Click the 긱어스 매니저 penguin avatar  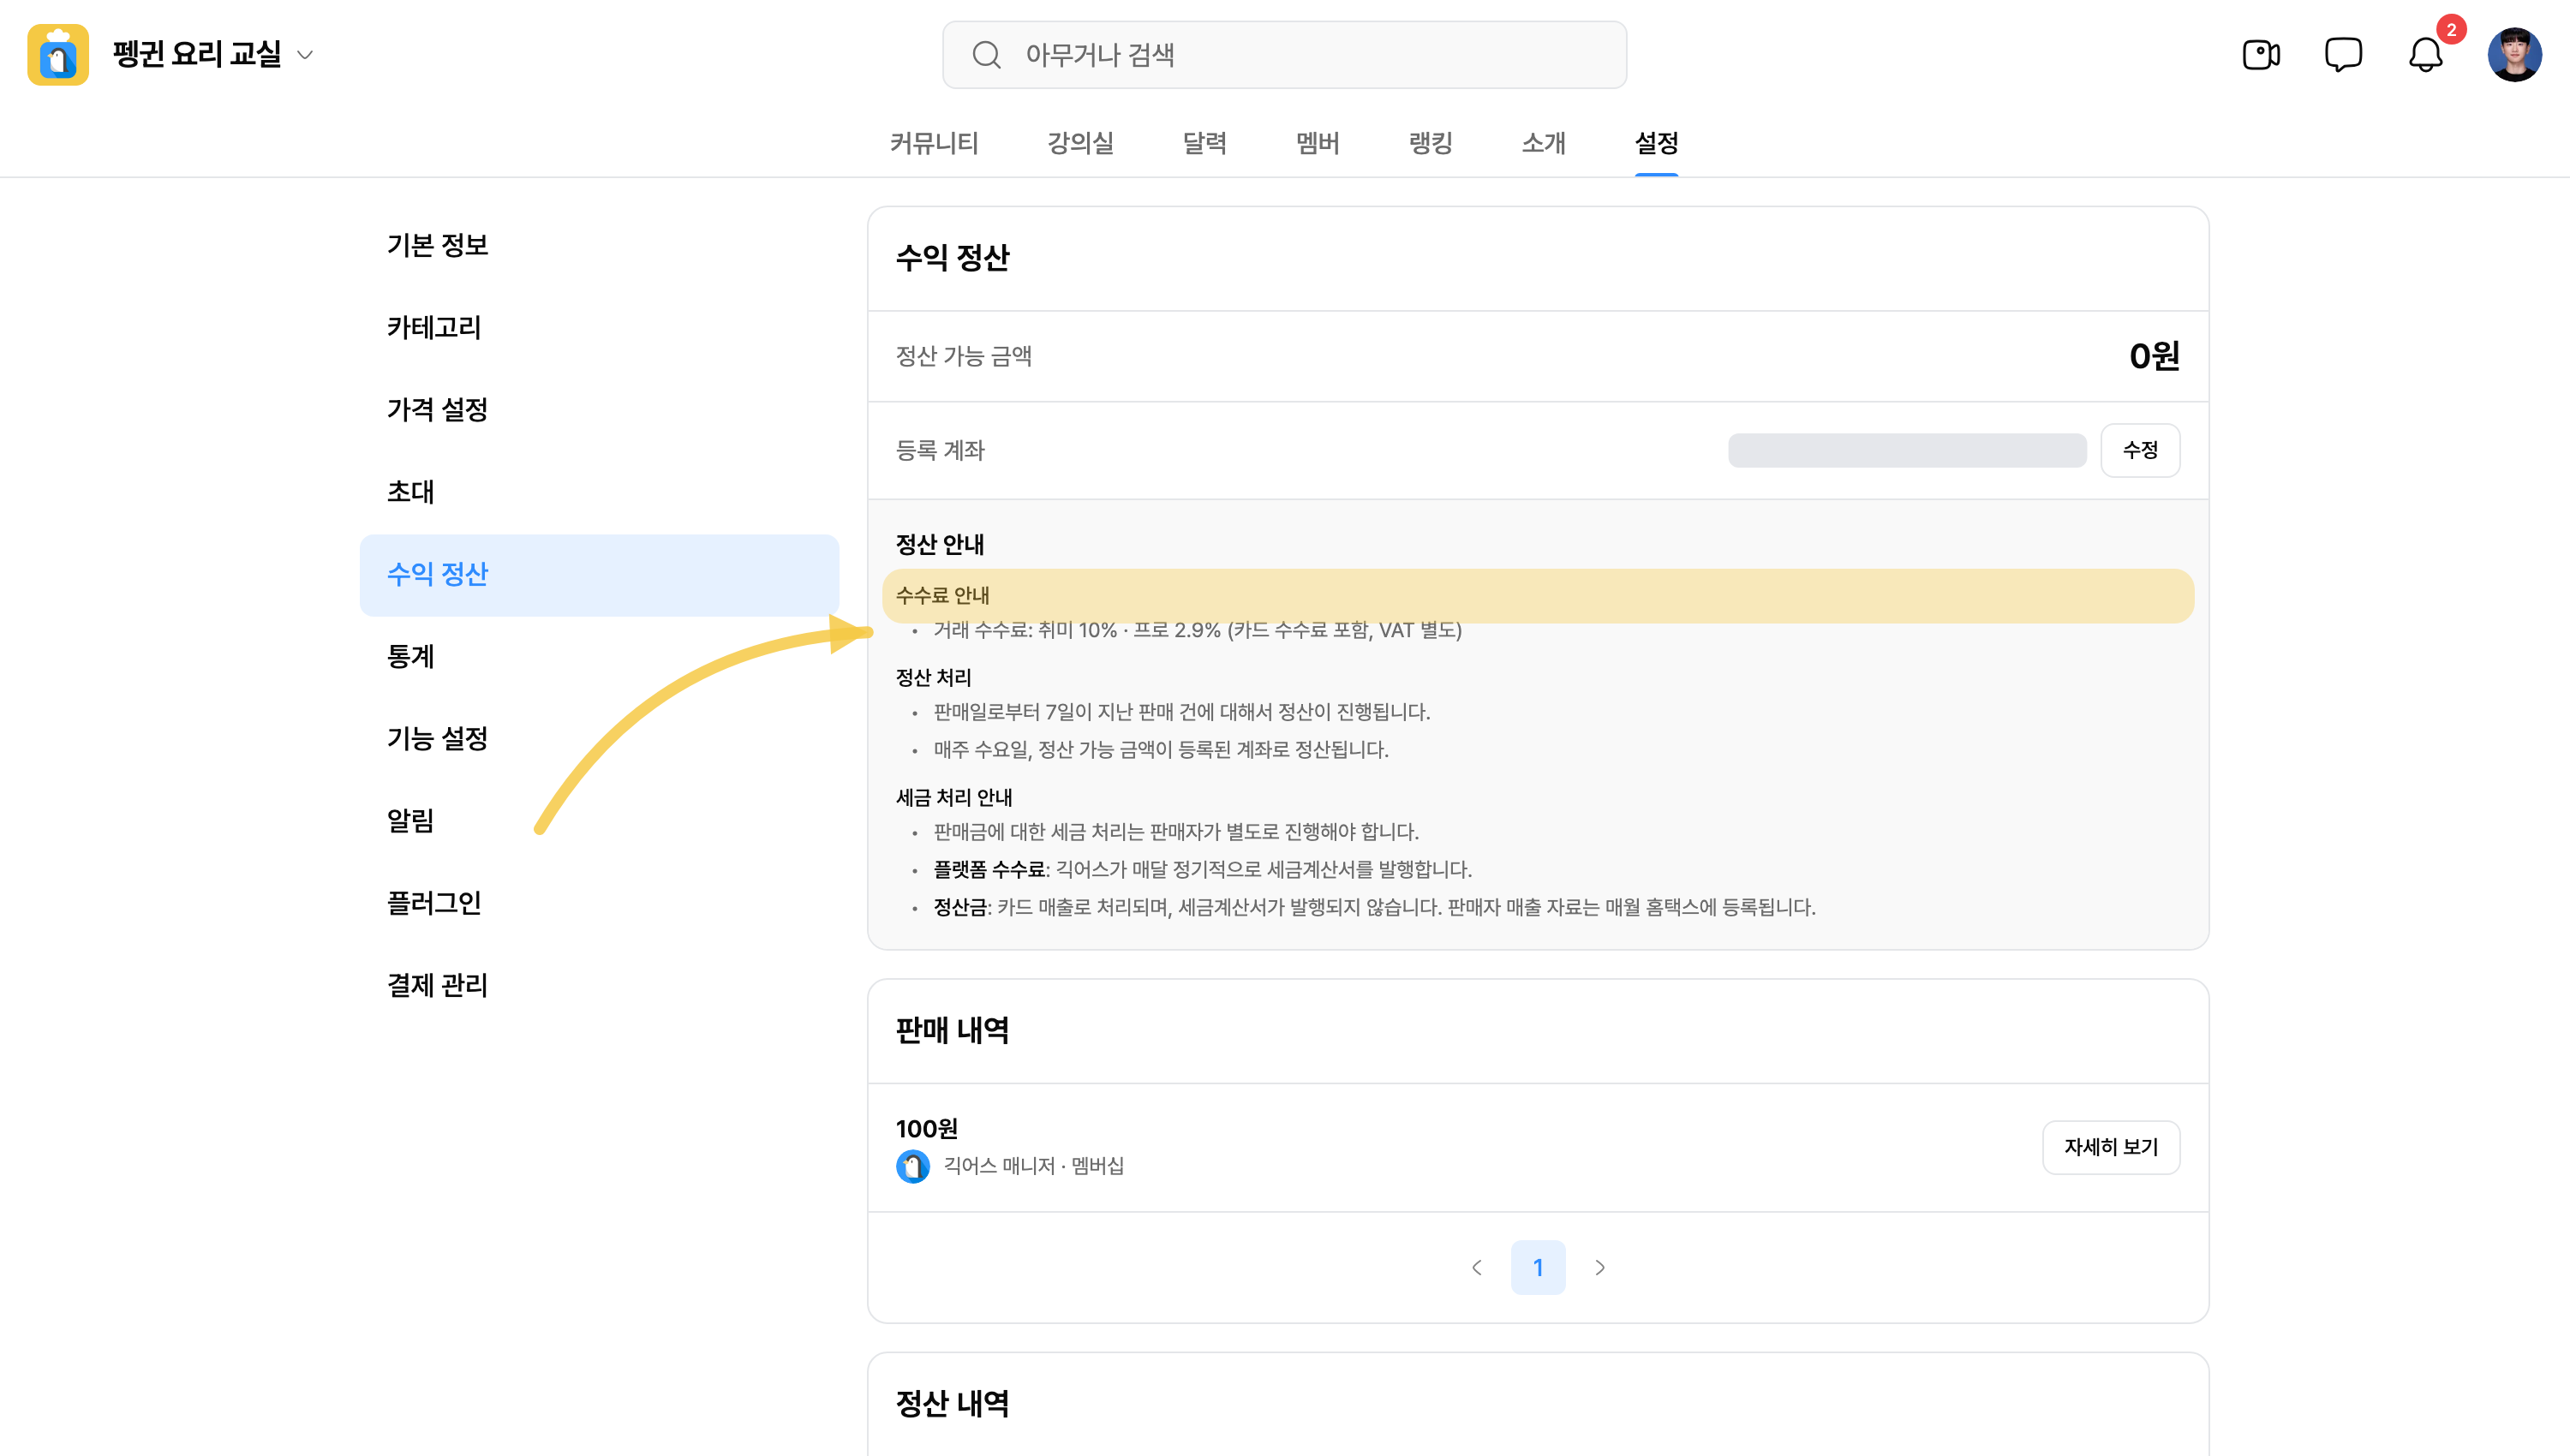click(x=912, y=1166)
